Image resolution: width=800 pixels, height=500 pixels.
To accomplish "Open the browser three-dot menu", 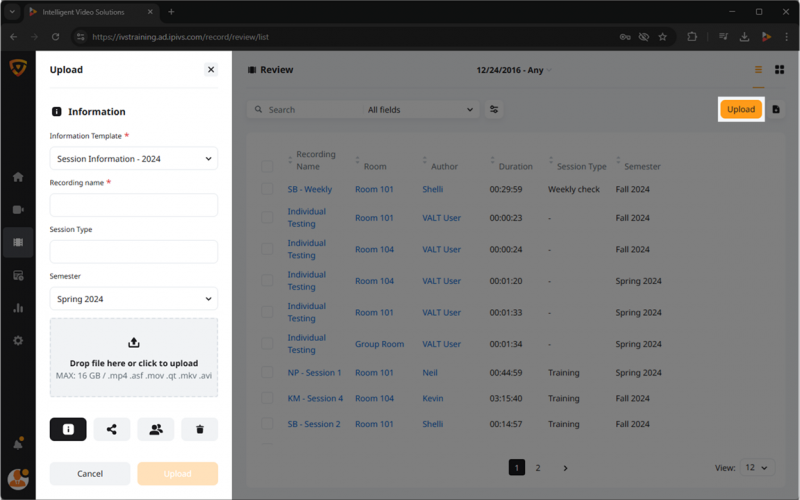I will (786, 37).
